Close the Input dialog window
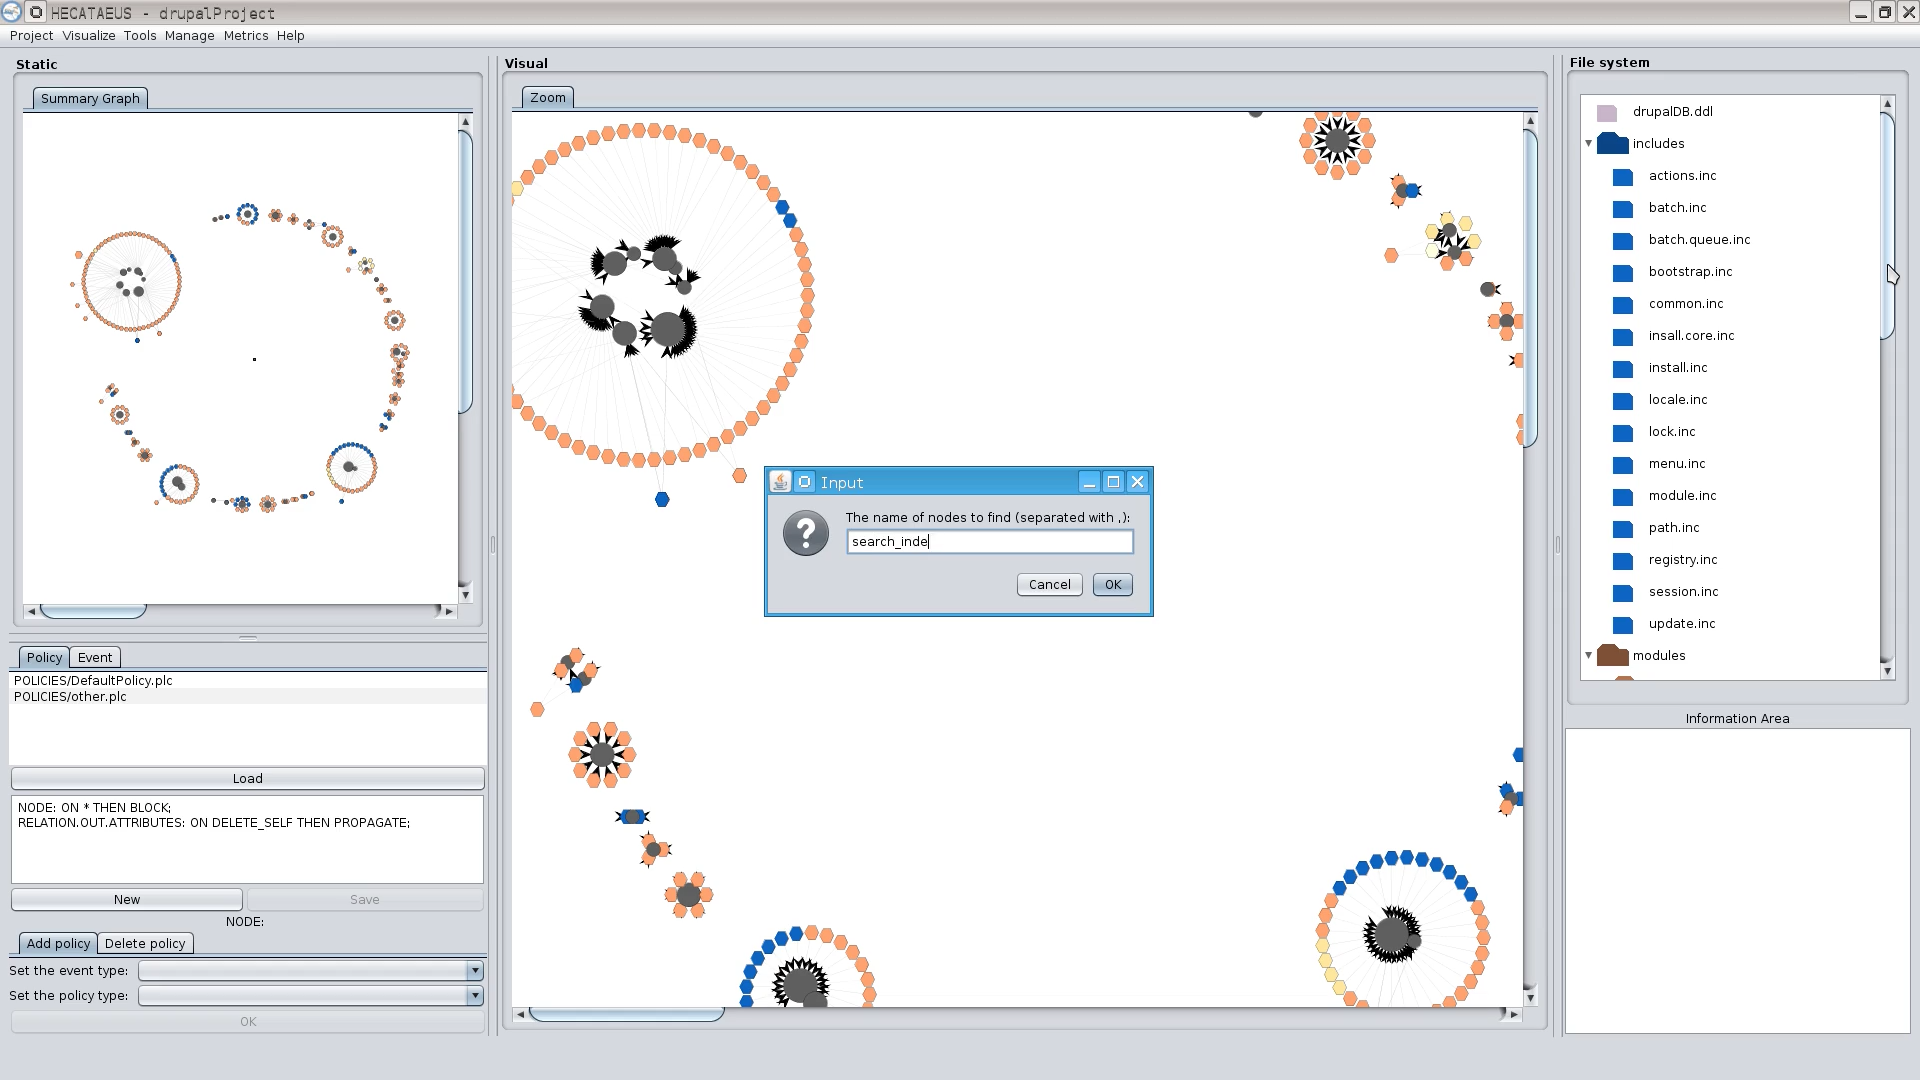Viewport: 1920px width, 1080px height. 1137,482
